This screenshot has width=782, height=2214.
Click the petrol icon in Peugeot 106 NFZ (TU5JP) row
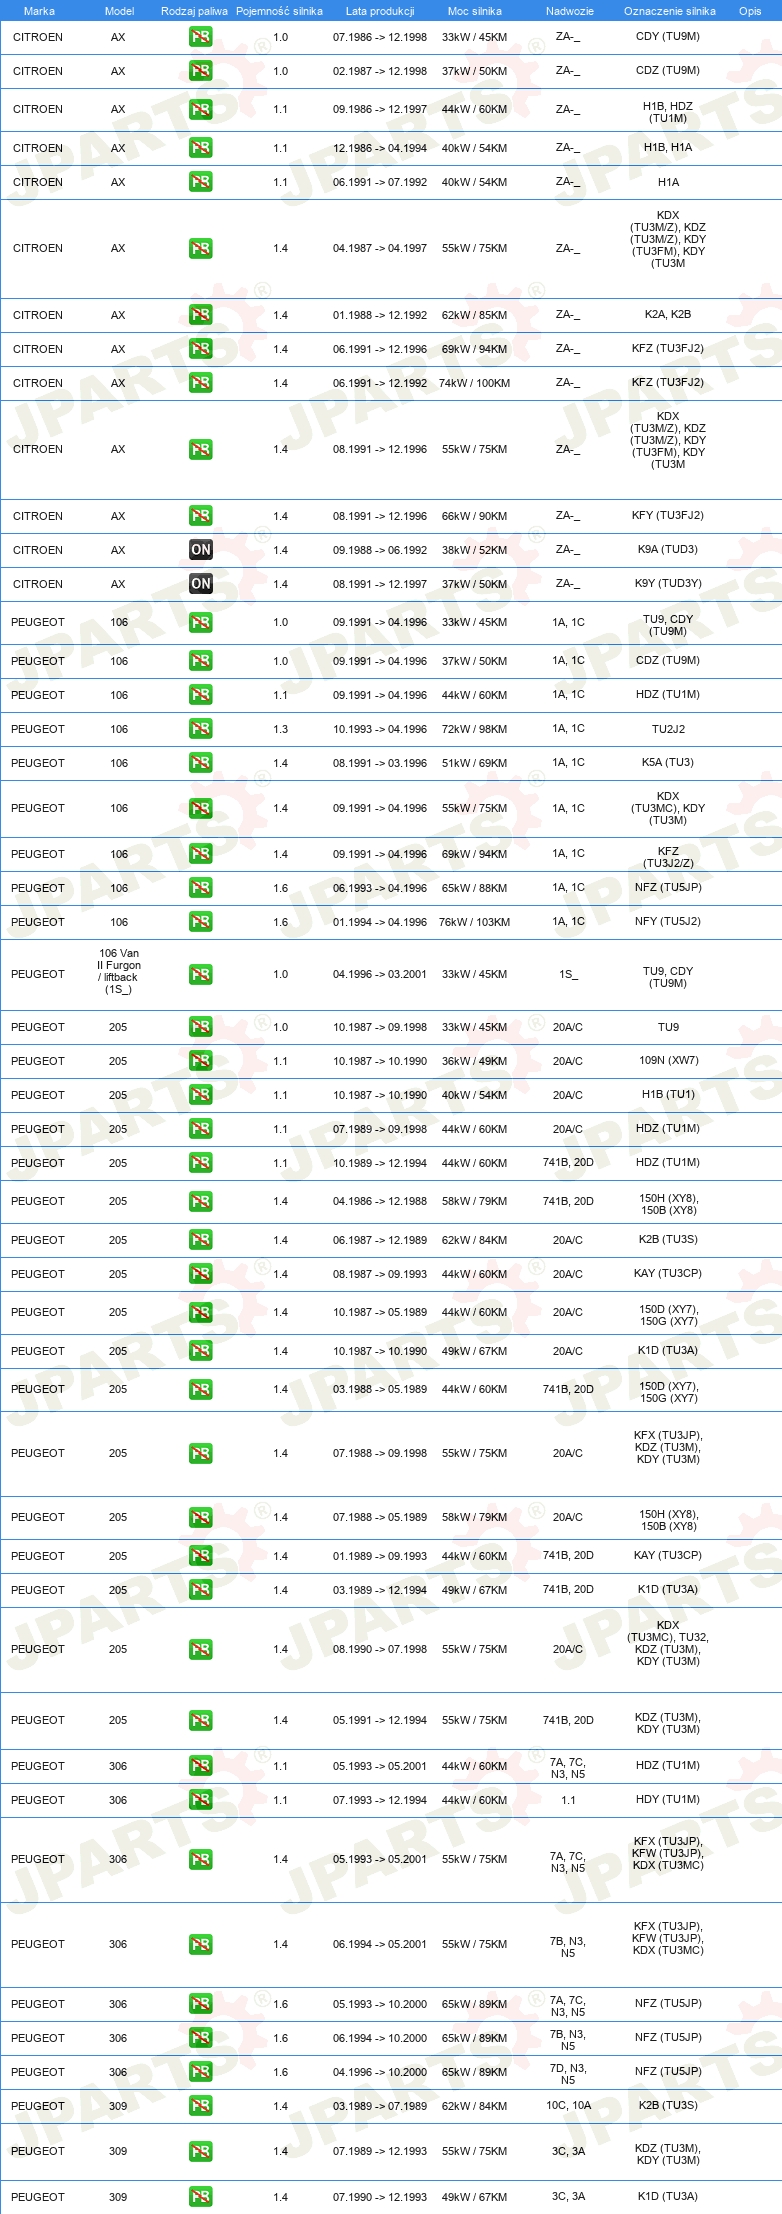(x=201, y=888)
